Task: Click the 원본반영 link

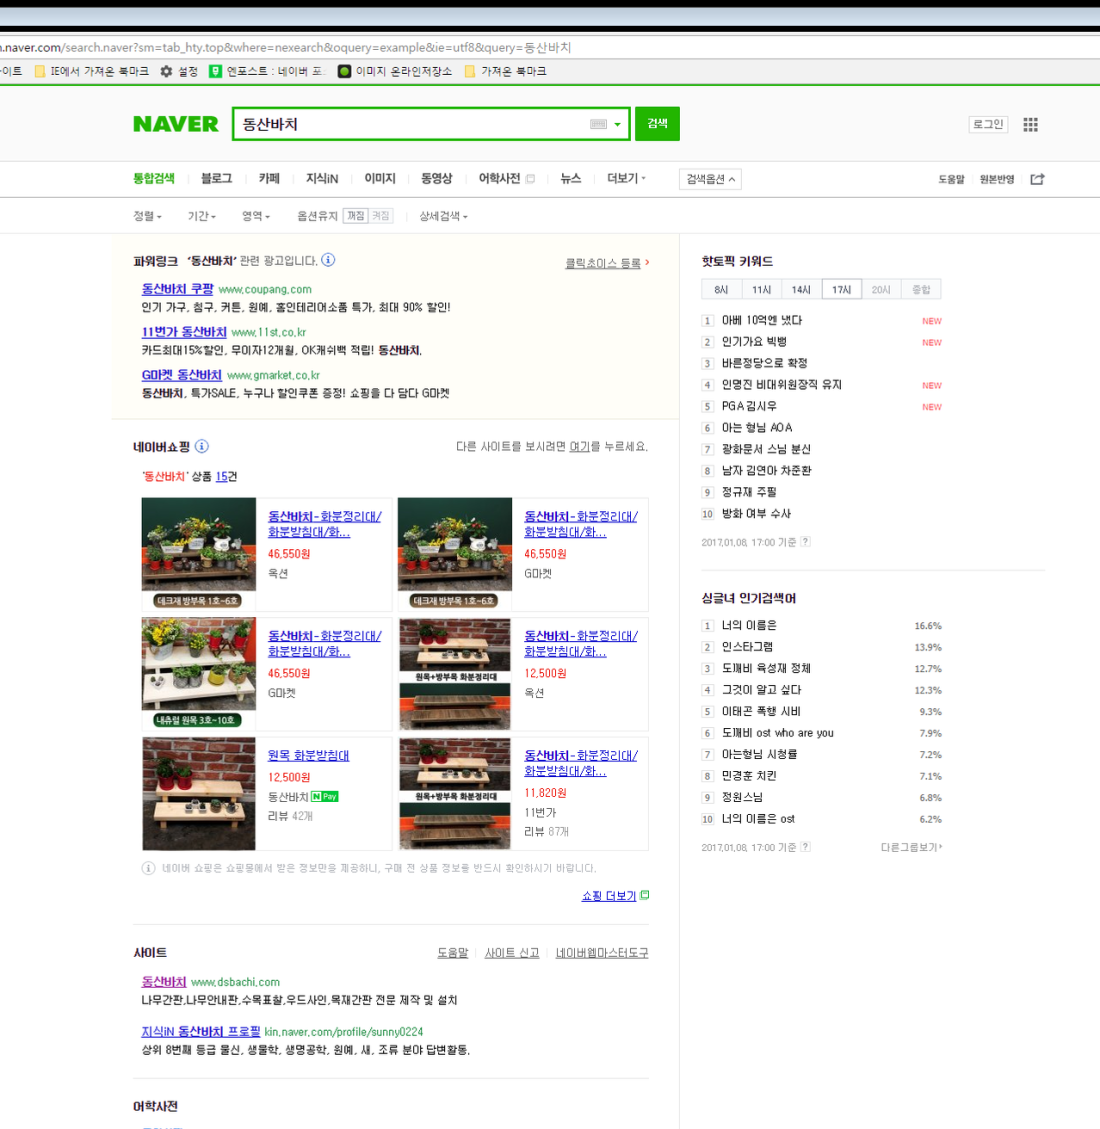Action: [997, 179]
